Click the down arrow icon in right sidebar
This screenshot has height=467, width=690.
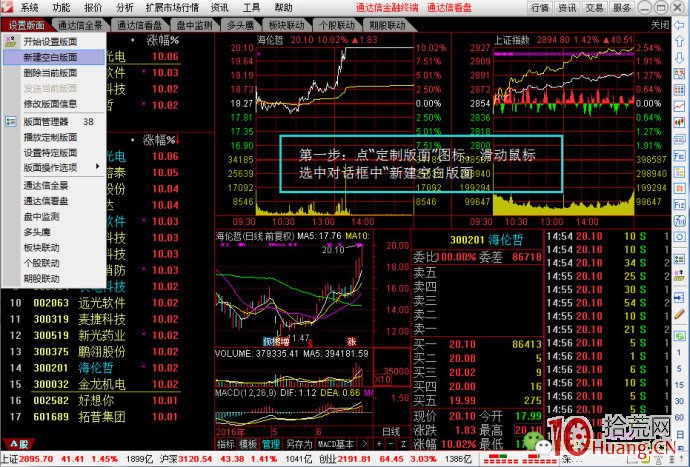679,58
